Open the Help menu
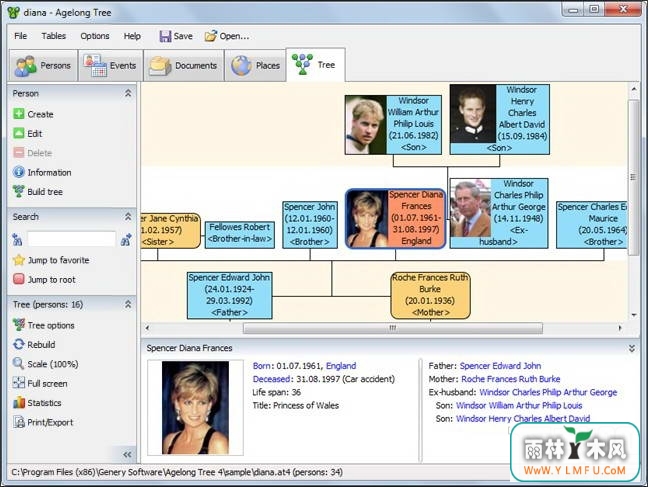Viewport: 648px width, 487px height. [132, 36]
